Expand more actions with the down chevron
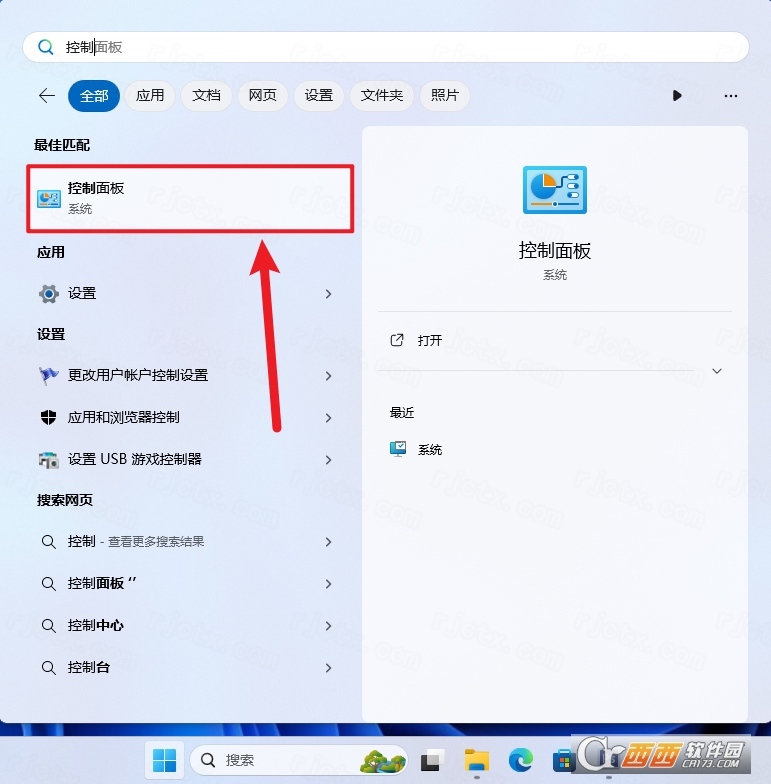The height and width of the screenshot is (784, 771). 717,371
